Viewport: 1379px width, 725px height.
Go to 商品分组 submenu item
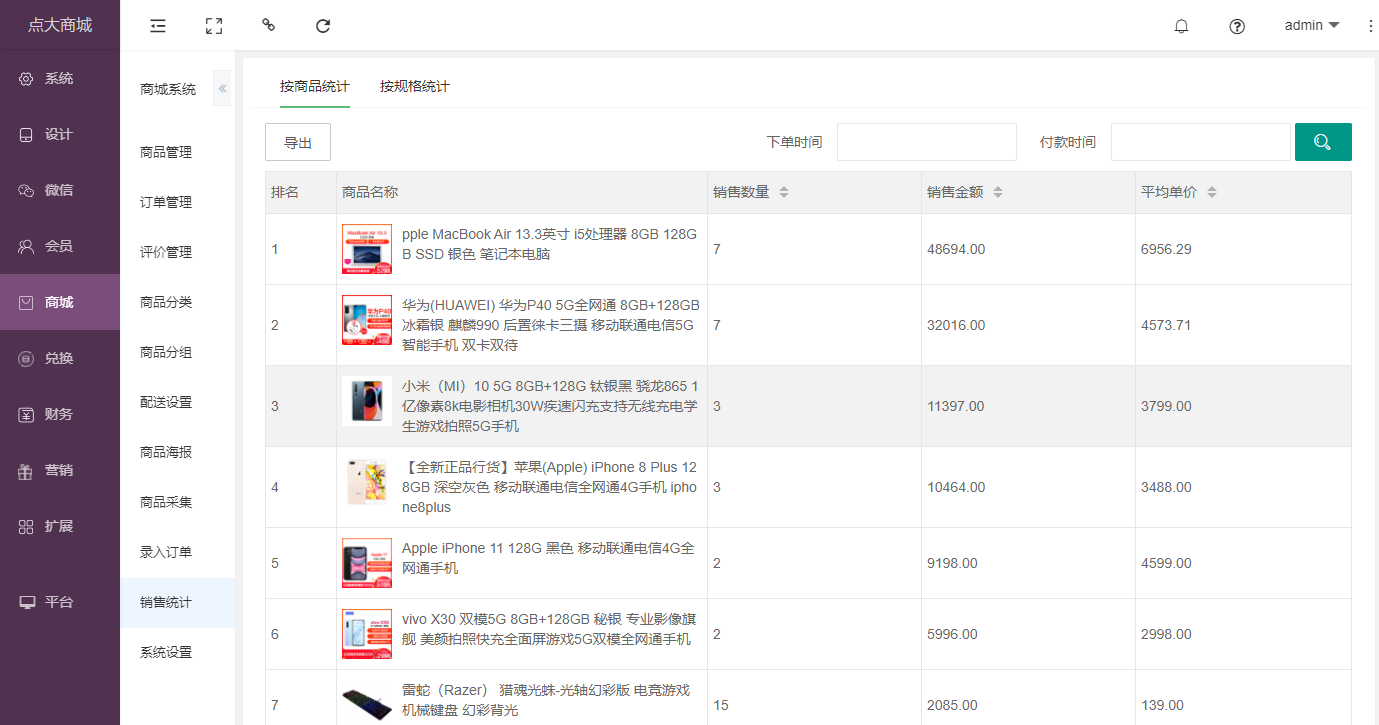click(x=178, y=352)
